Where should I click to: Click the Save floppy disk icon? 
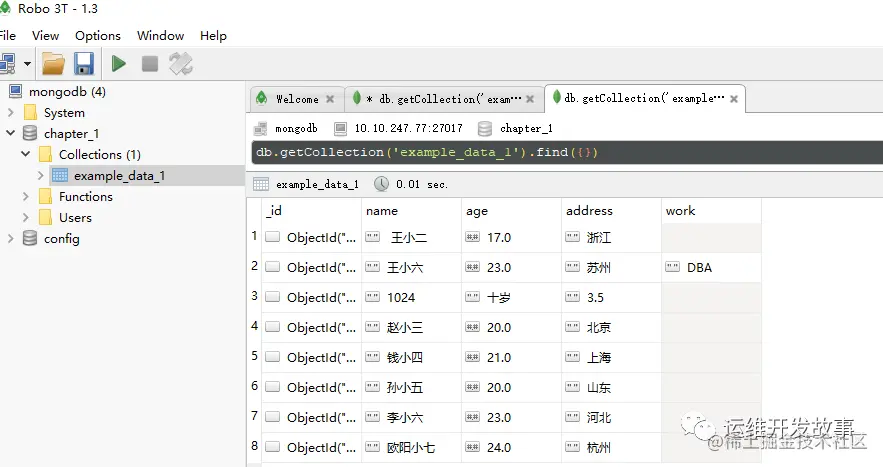coord(84,64)
